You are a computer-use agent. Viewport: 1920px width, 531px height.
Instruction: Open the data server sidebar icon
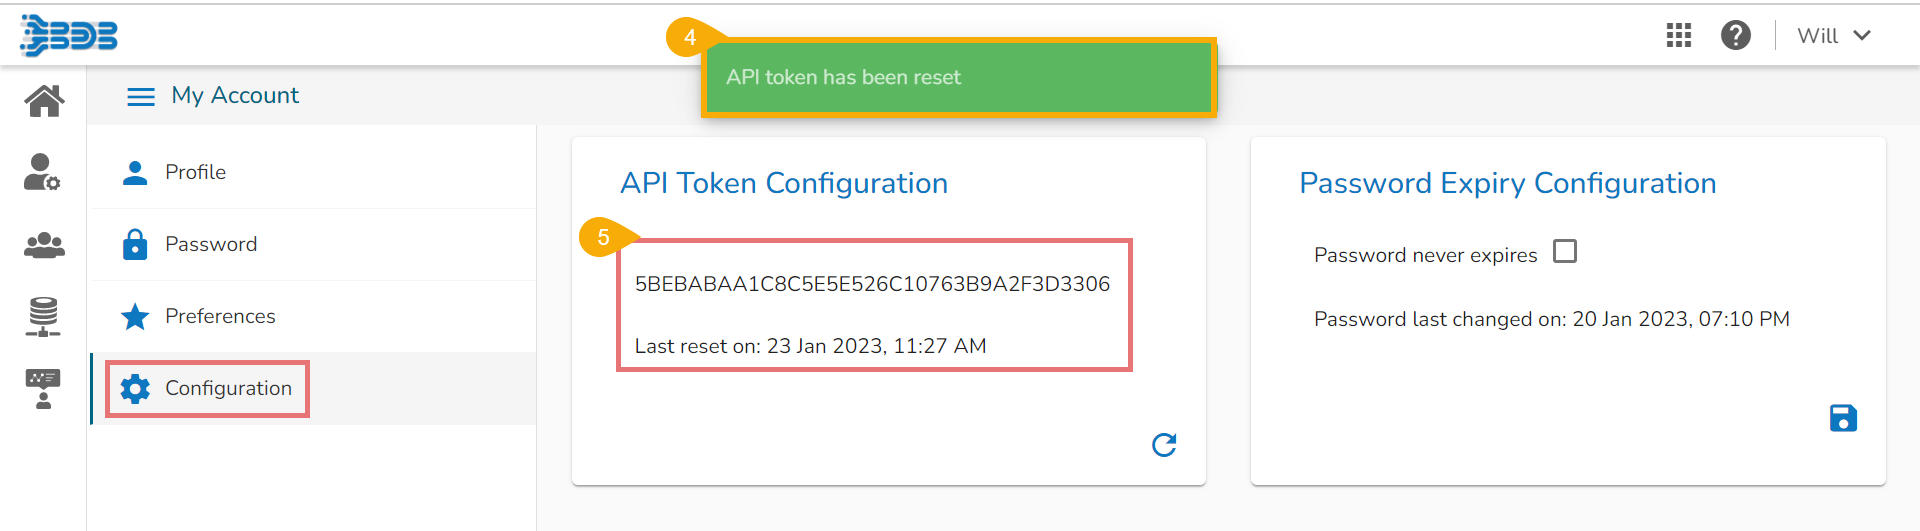click(43, 316)
